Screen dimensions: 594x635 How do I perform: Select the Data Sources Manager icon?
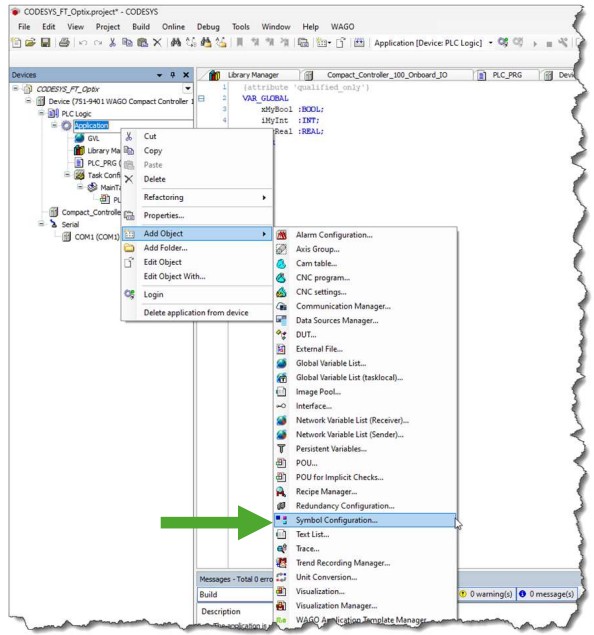(281, 320)
